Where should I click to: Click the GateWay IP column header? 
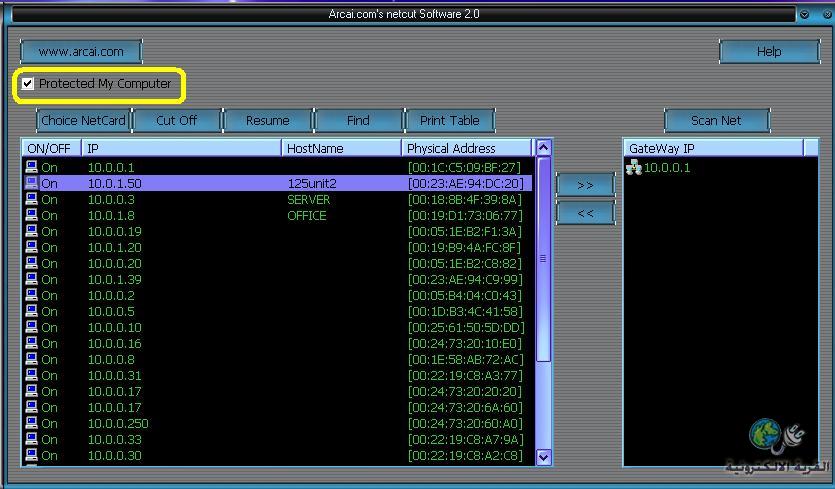[714, 148]
